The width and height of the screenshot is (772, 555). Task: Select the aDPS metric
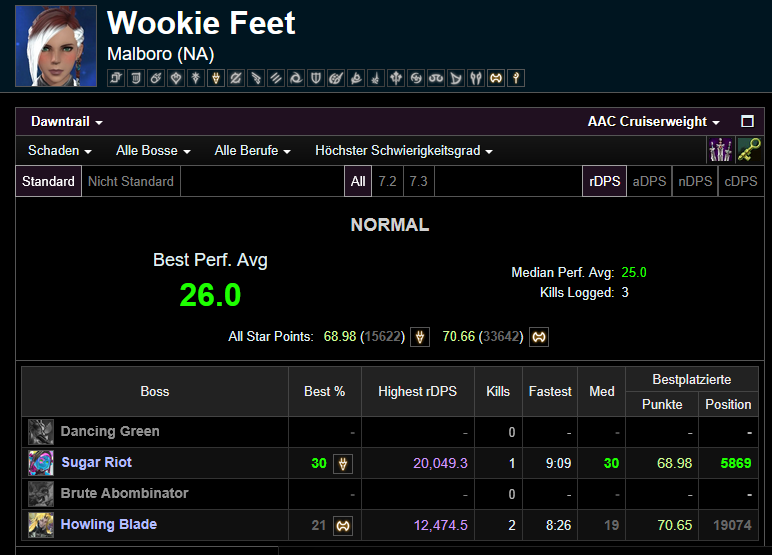(x=649, y=181)
